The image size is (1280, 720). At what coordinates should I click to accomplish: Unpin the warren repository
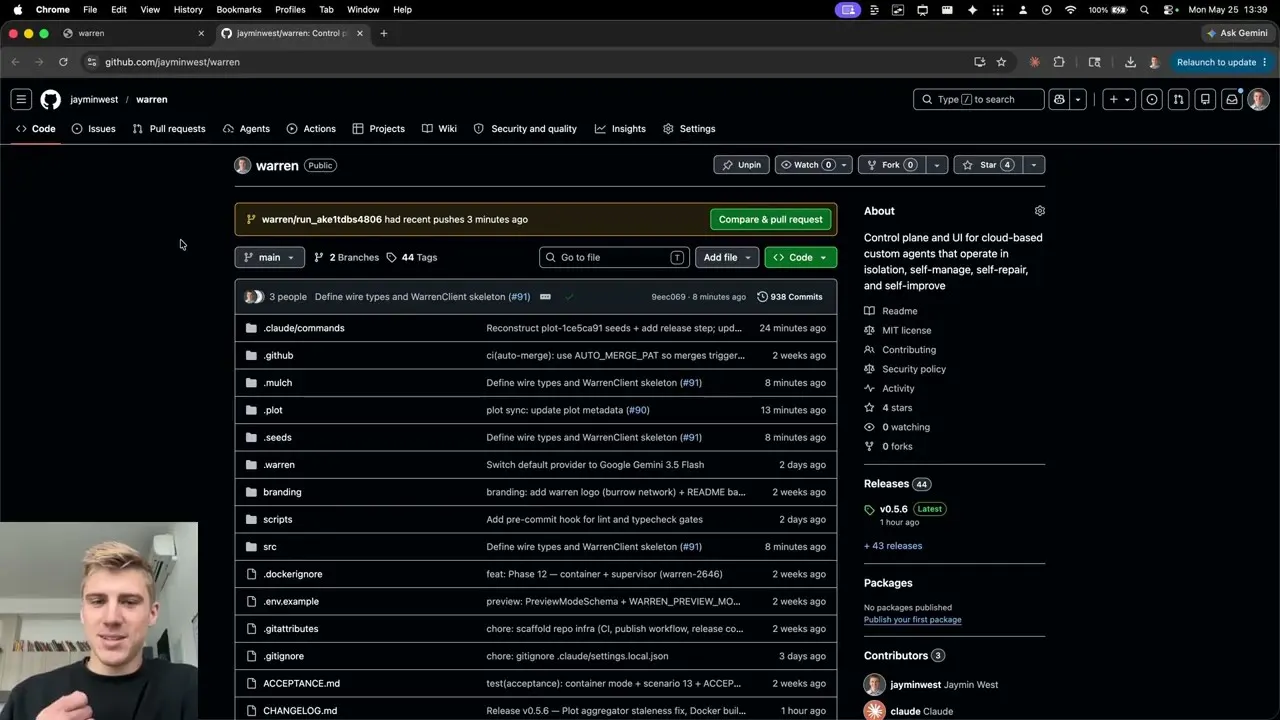coord(742,165)
